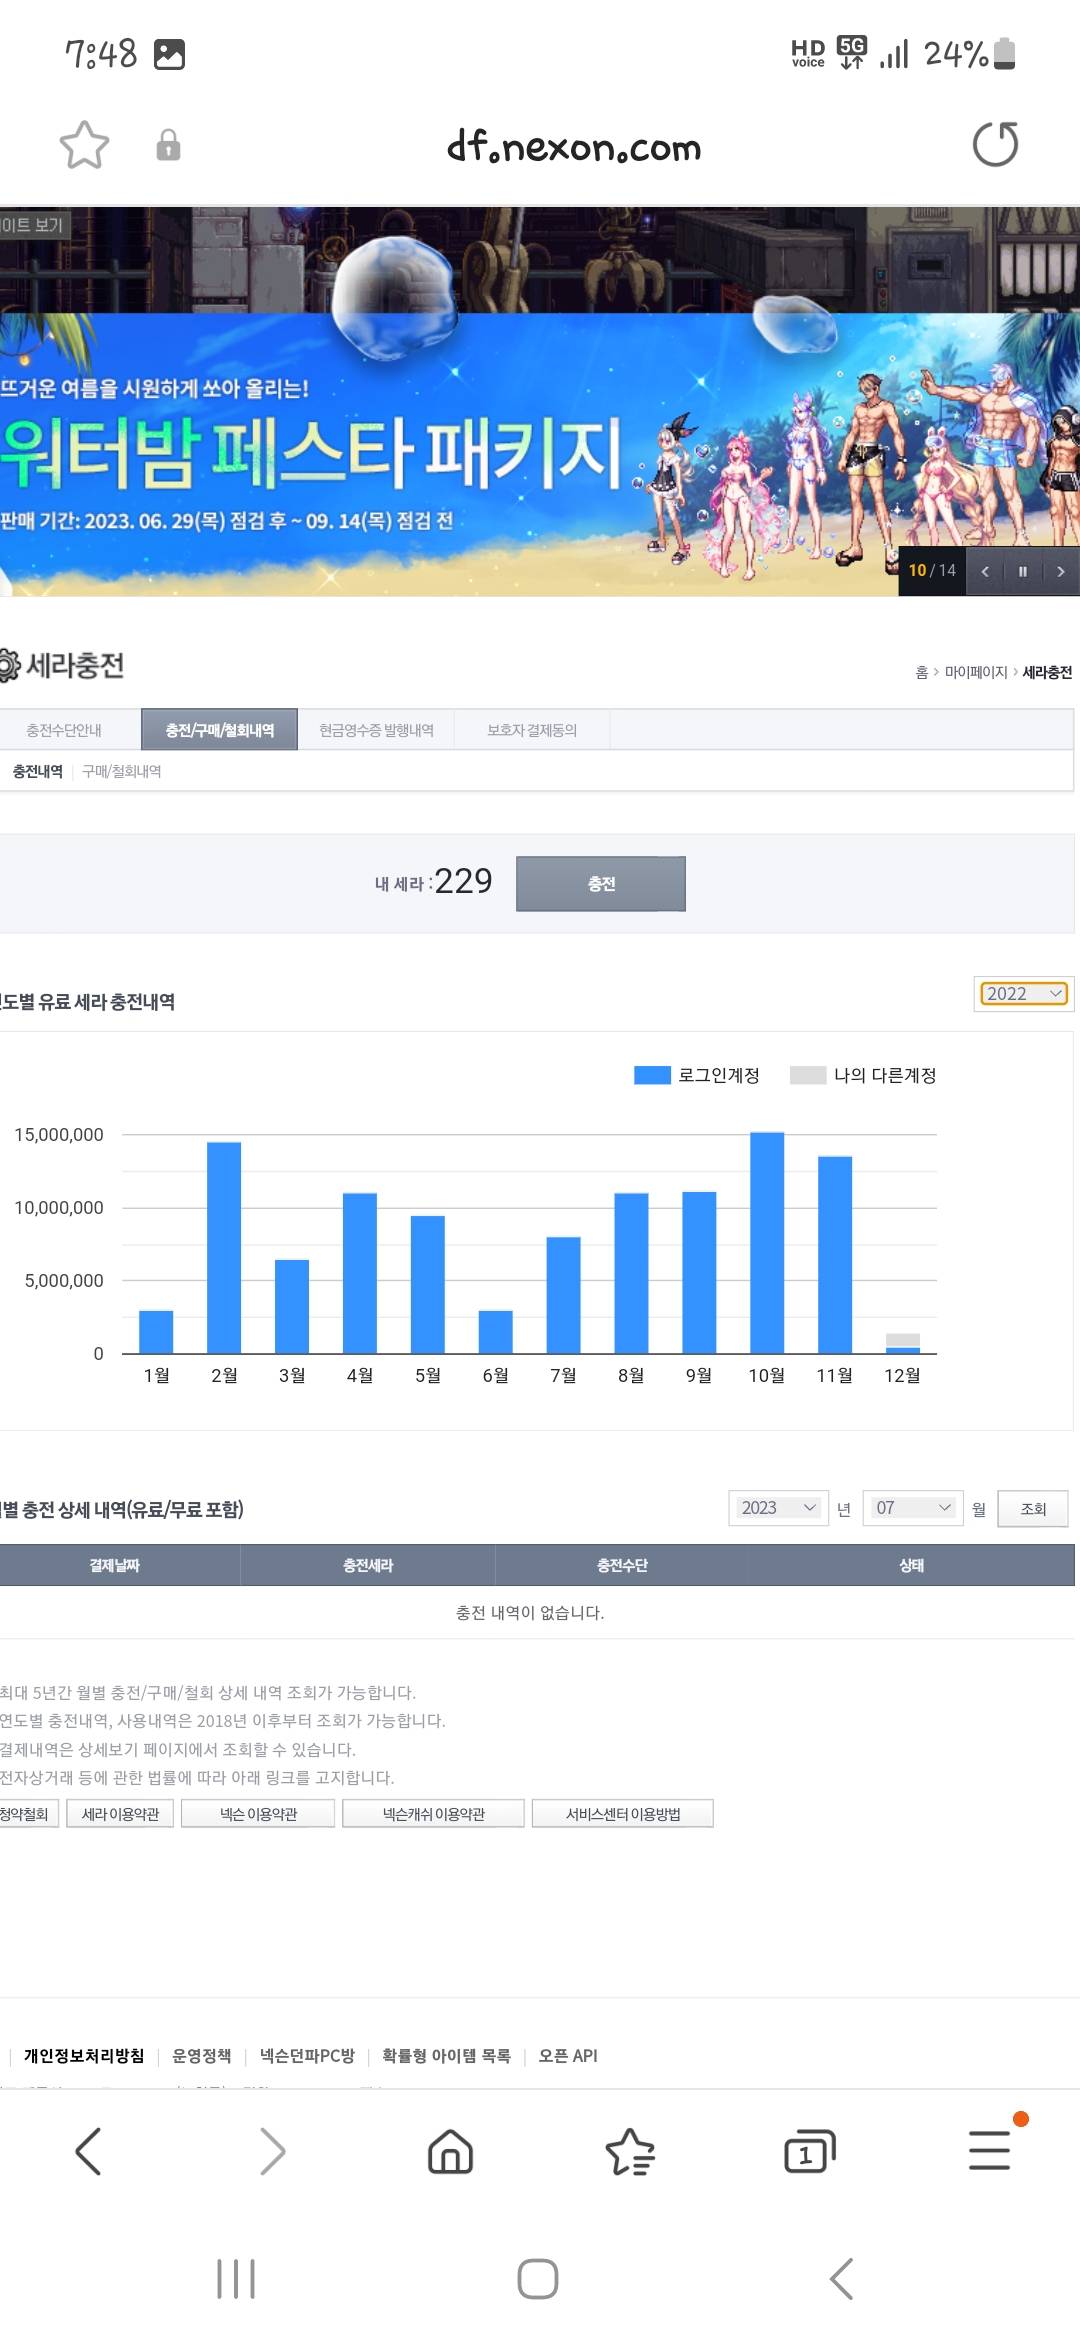Image resolution: width=1080 pixels, height=2340 pixels.
Task: Tap browser forward arrow
Action: pos(272,2151)
